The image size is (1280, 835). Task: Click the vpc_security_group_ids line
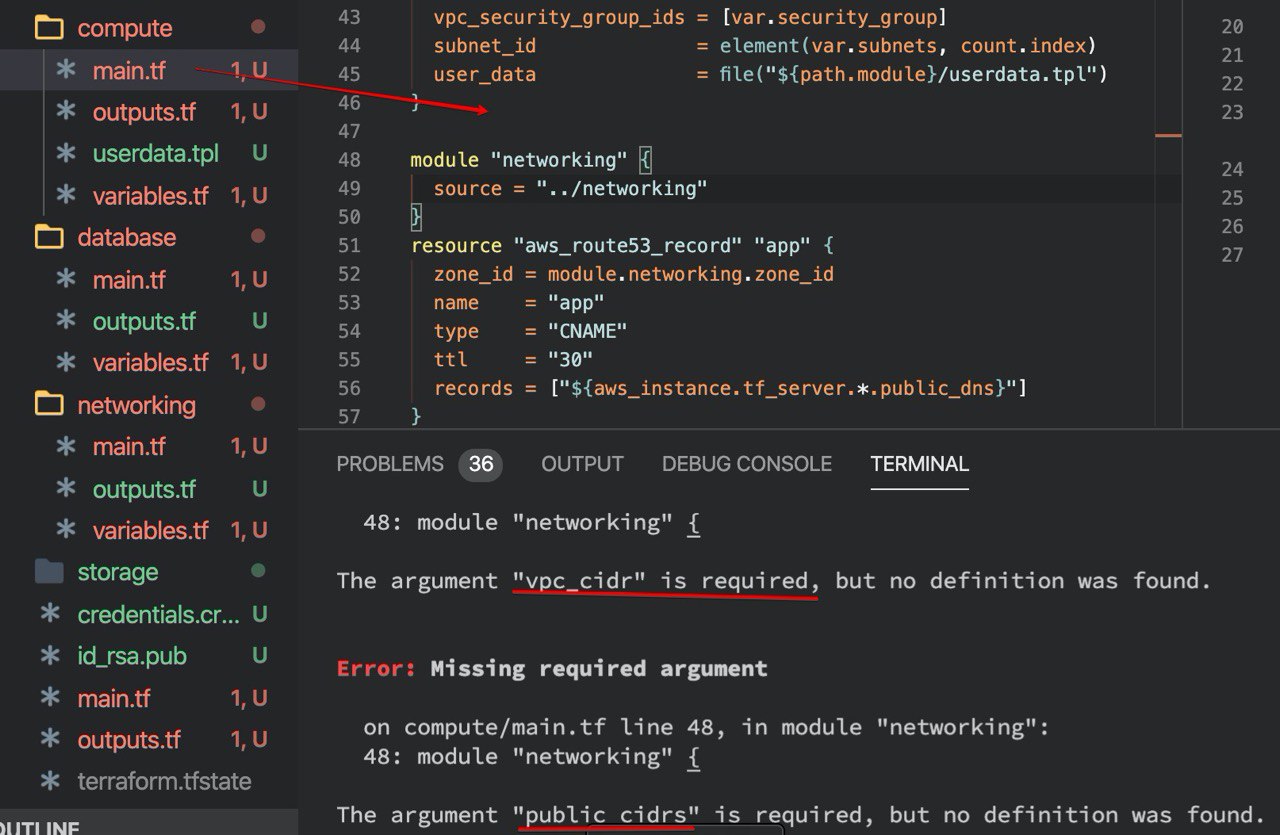coord(690,17)
